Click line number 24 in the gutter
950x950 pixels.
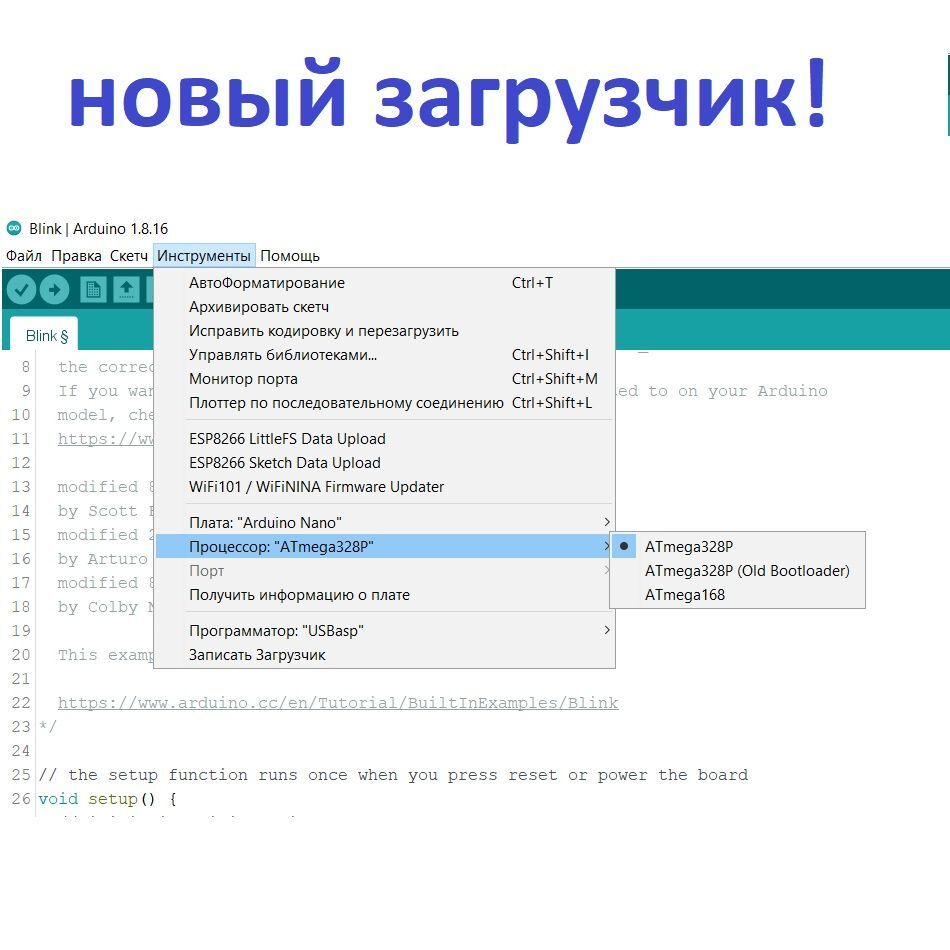pyautogui.click(x=21, y=751)
